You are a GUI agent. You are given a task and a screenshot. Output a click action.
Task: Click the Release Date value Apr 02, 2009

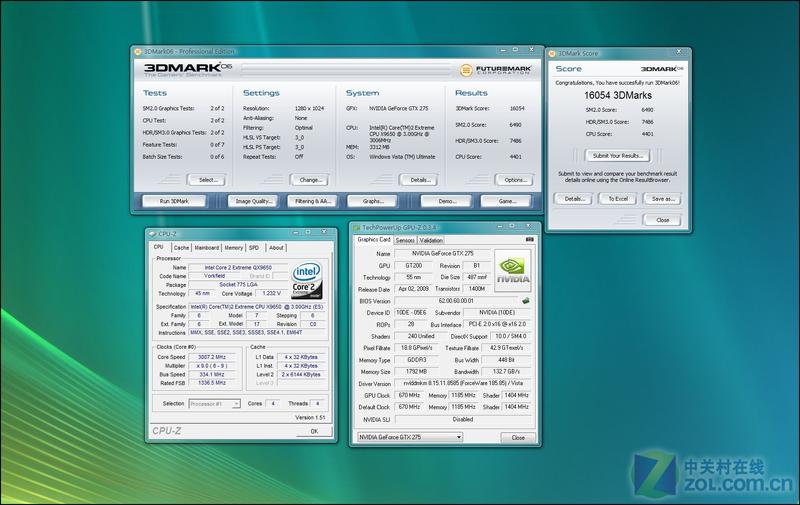pyautogui.click(x=414, y=289)
